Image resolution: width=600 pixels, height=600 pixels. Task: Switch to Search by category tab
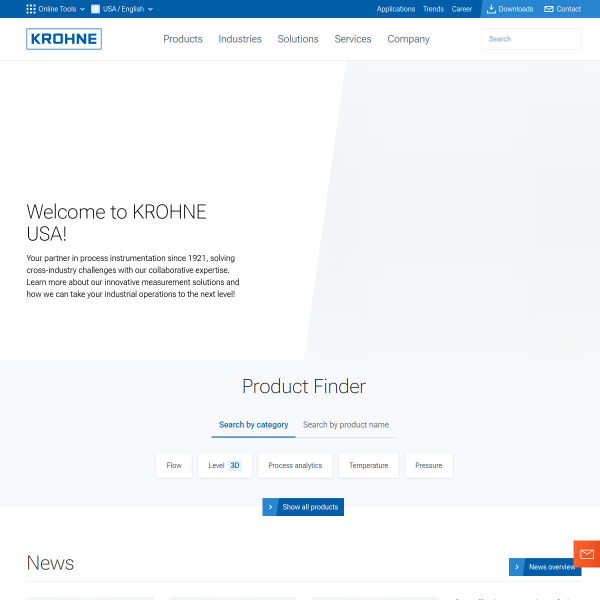point(253,425)
